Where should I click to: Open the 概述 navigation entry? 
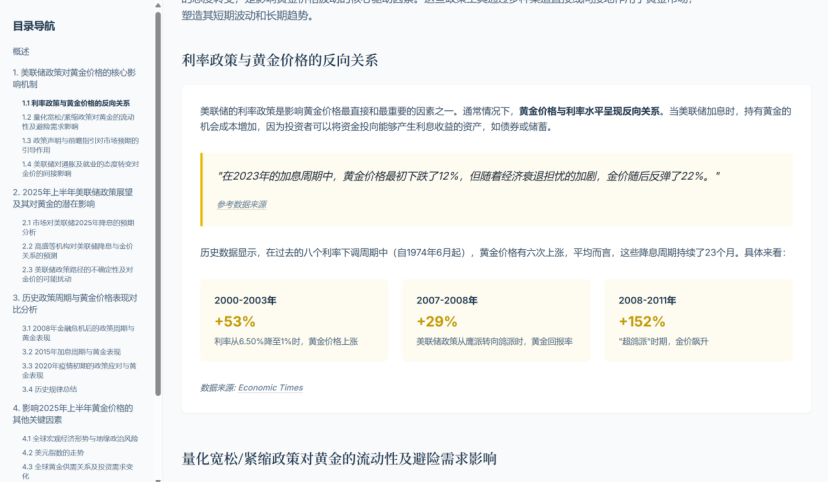point(22,51)
